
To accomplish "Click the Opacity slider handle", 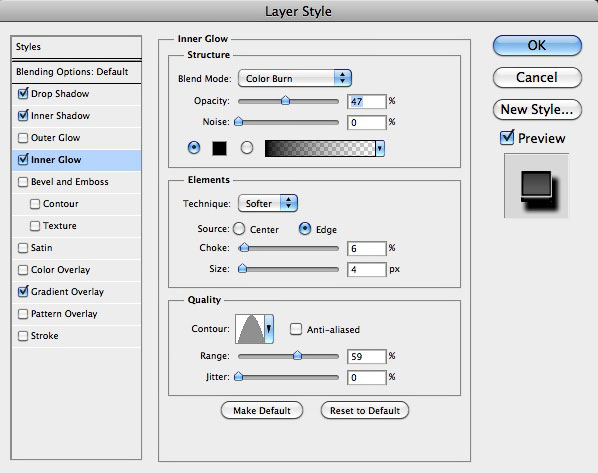I will click(x=285, y=101).
